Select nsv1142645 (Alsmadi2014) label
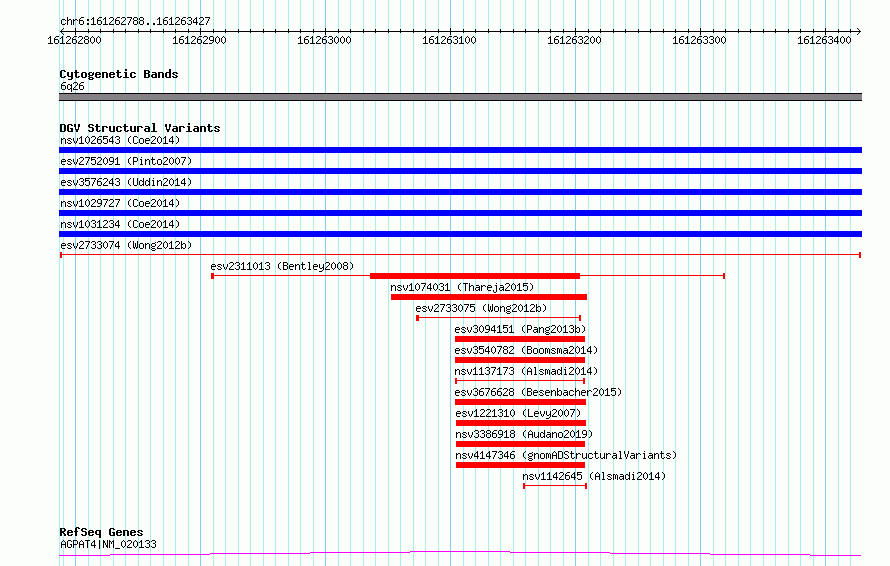This screenshot has height=566, width=890. coord(594,476)
